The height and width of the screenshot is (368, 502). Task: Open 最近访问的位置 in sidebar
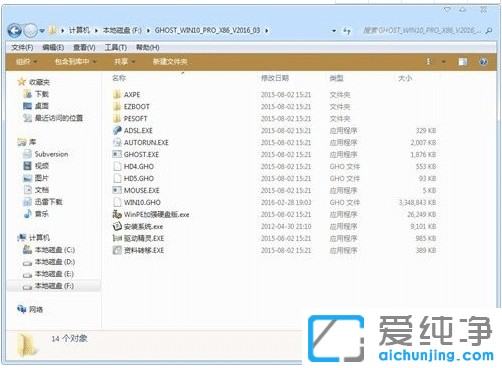click(59, 118)
